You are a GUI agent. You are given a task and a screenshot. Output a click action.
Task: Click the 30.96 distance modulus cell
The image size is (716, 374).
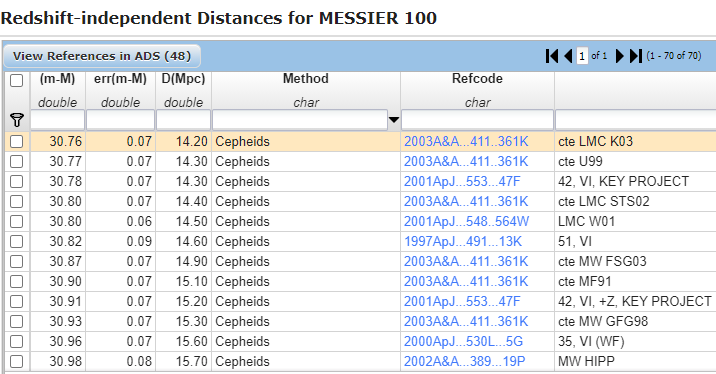pos(58,342)
